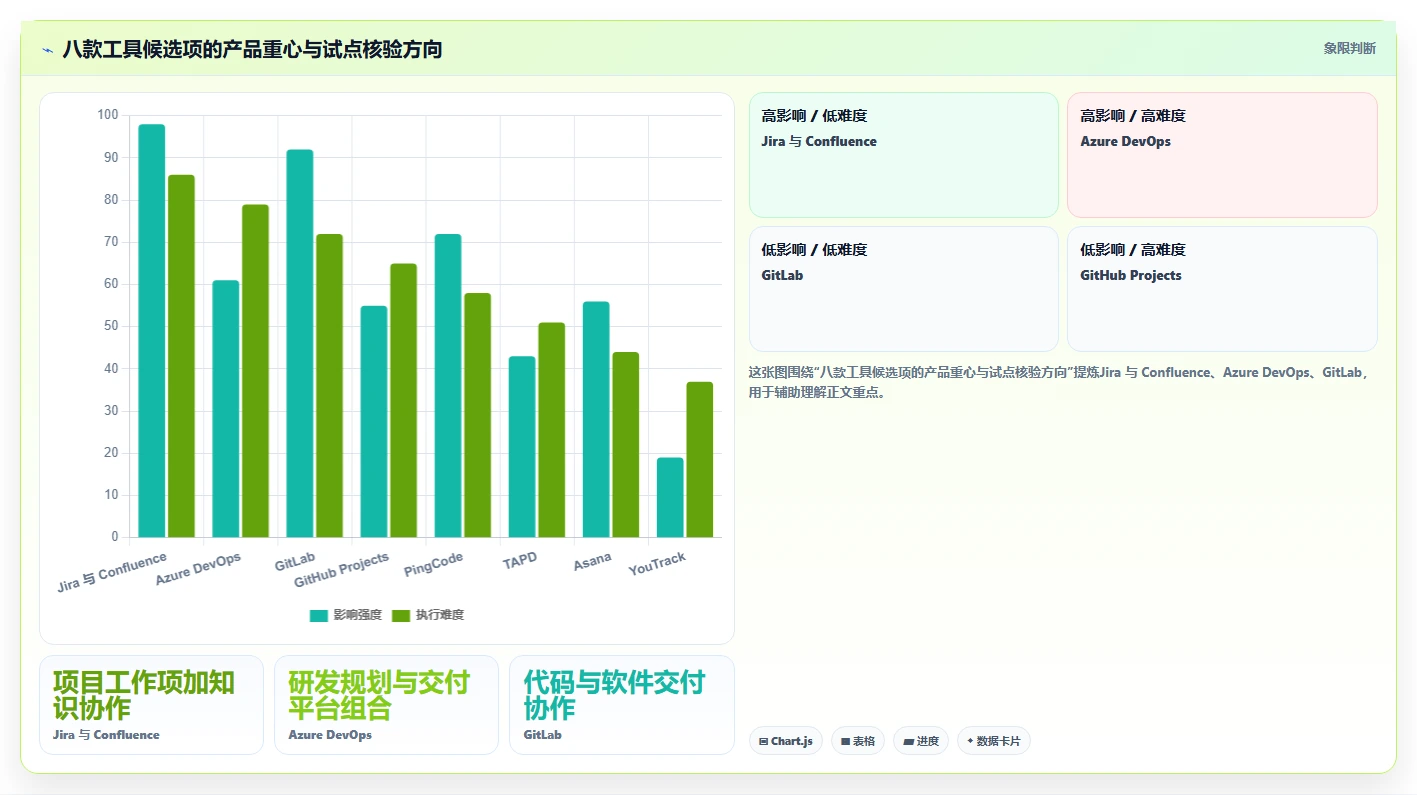Toggle the 执行难度 legend entry
The width and height of the screenshot is (1417, 795).
pos(428,615)
